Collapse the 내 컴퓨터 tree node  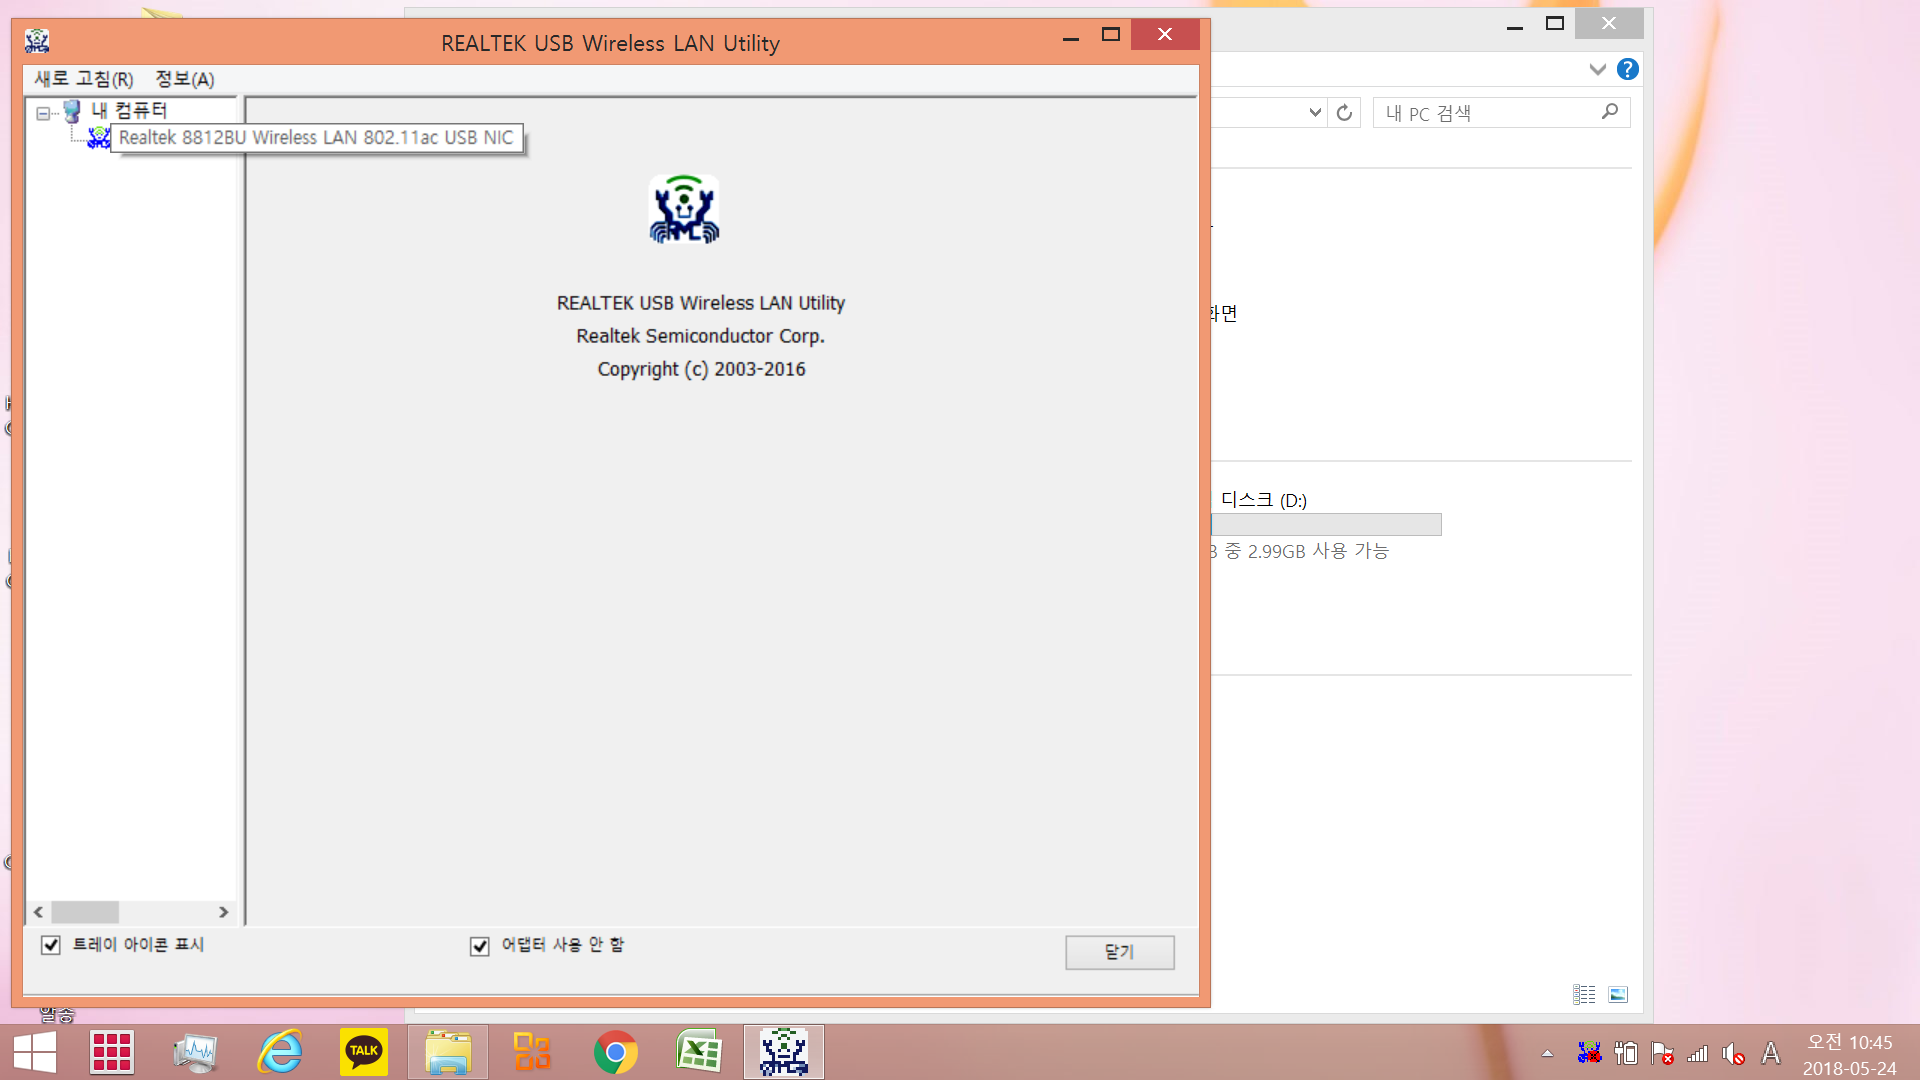coord(43,113)
